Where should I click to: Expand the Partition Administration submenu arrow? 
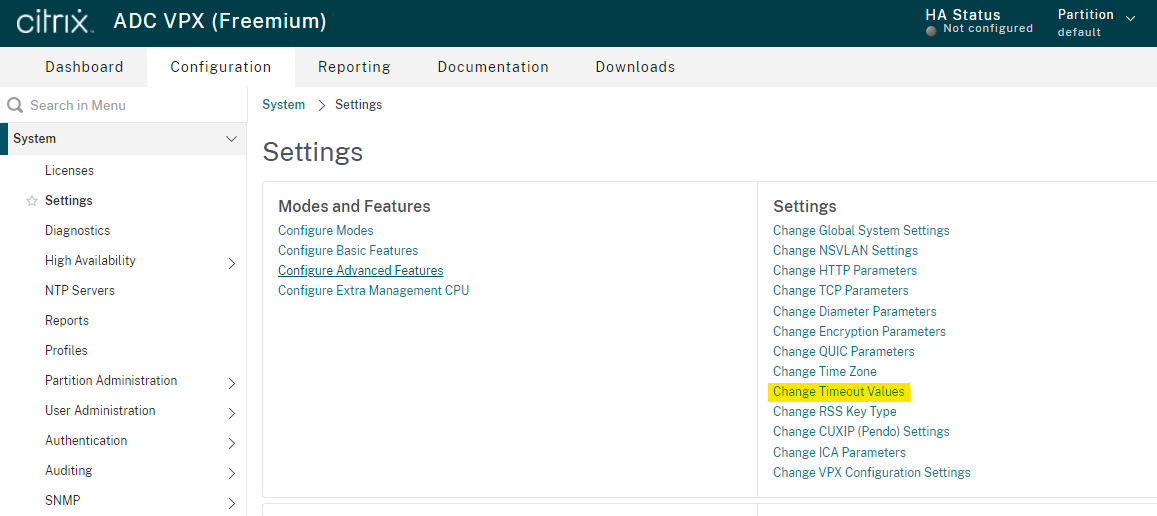[232, 383]
